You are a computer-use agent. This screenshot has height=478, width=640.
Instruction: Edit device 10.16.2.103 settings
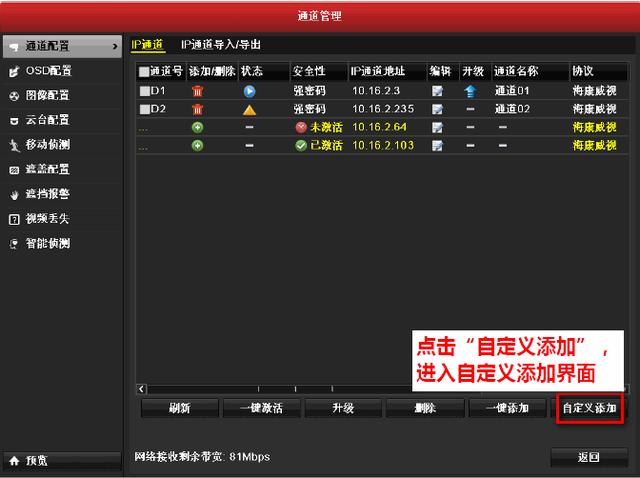point(438,145)
